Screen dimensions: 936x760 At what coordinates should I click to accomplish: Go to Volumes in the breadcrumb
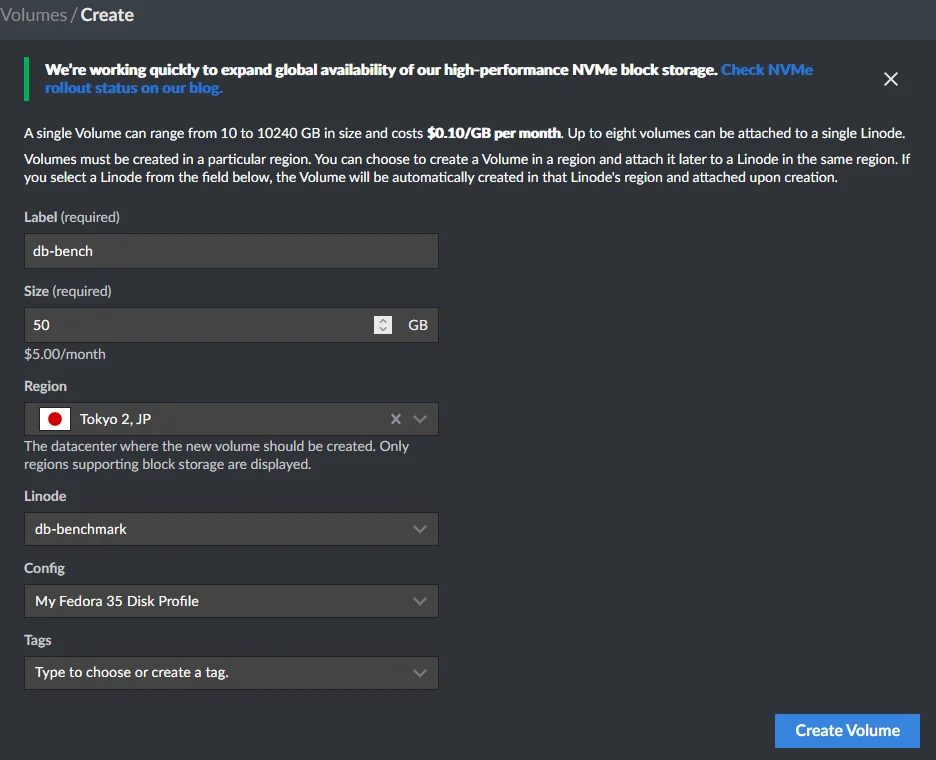[x=33, y=15]
